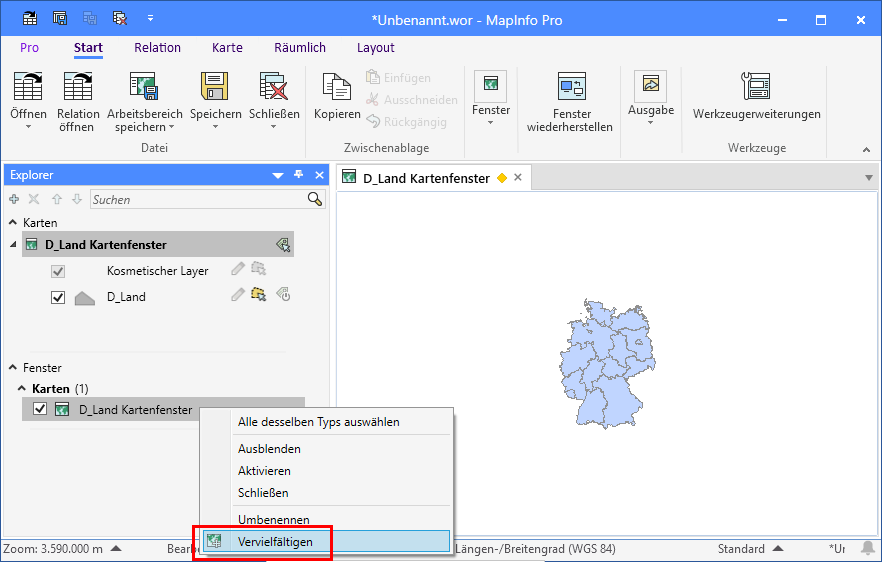Switch to the Layout ribbon tab
882x562 pixels.
[x=376, y=48]
